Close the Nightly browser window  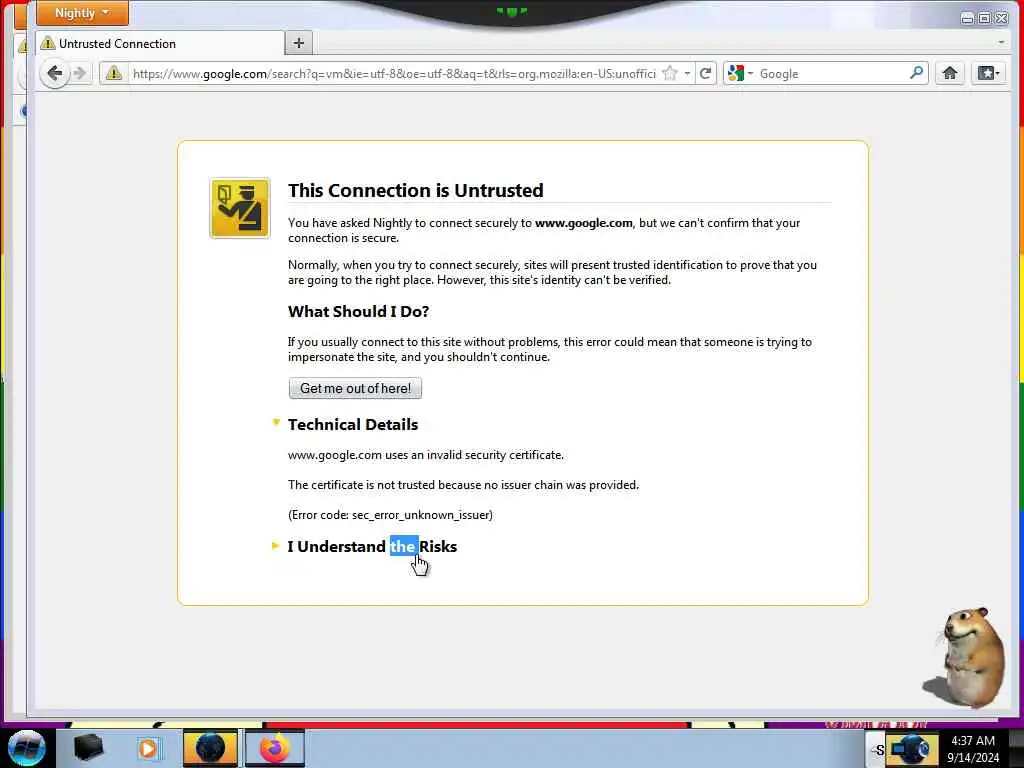1001,18
